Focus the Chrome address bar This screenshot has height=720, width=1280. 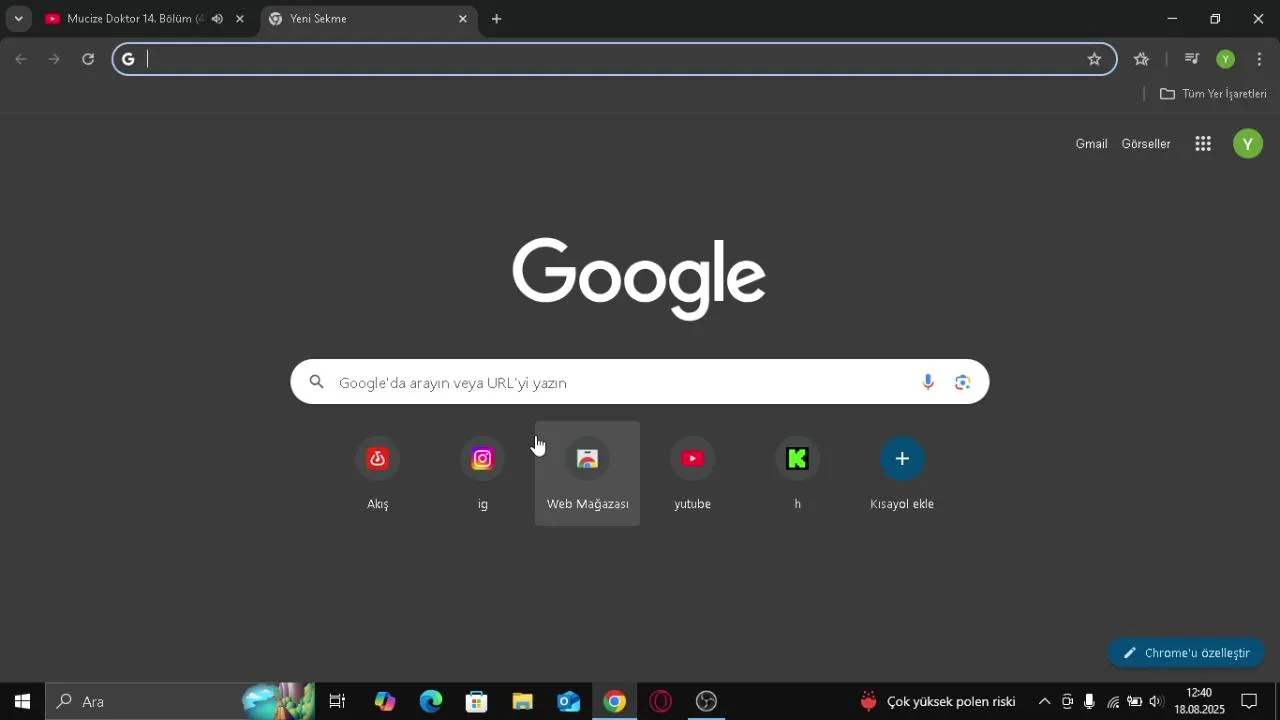pyautogui.click(x=614, y=59)
